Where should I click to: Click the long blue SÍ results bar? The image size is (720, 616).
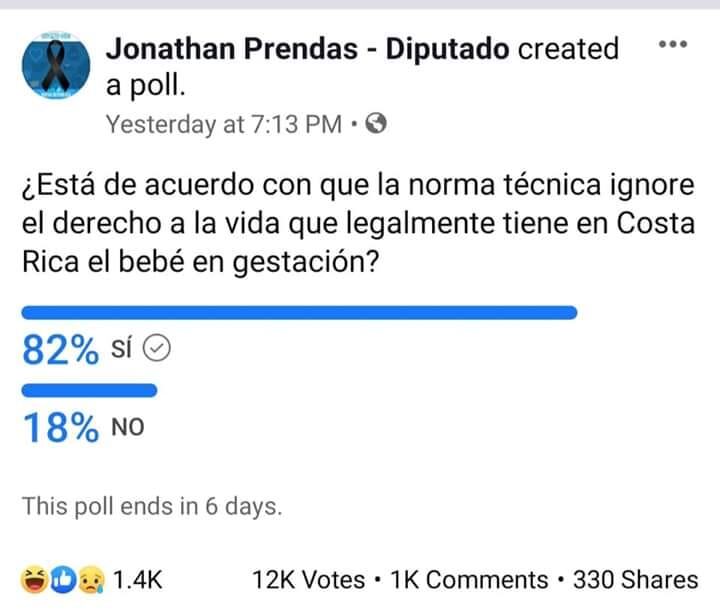[299, 312]
